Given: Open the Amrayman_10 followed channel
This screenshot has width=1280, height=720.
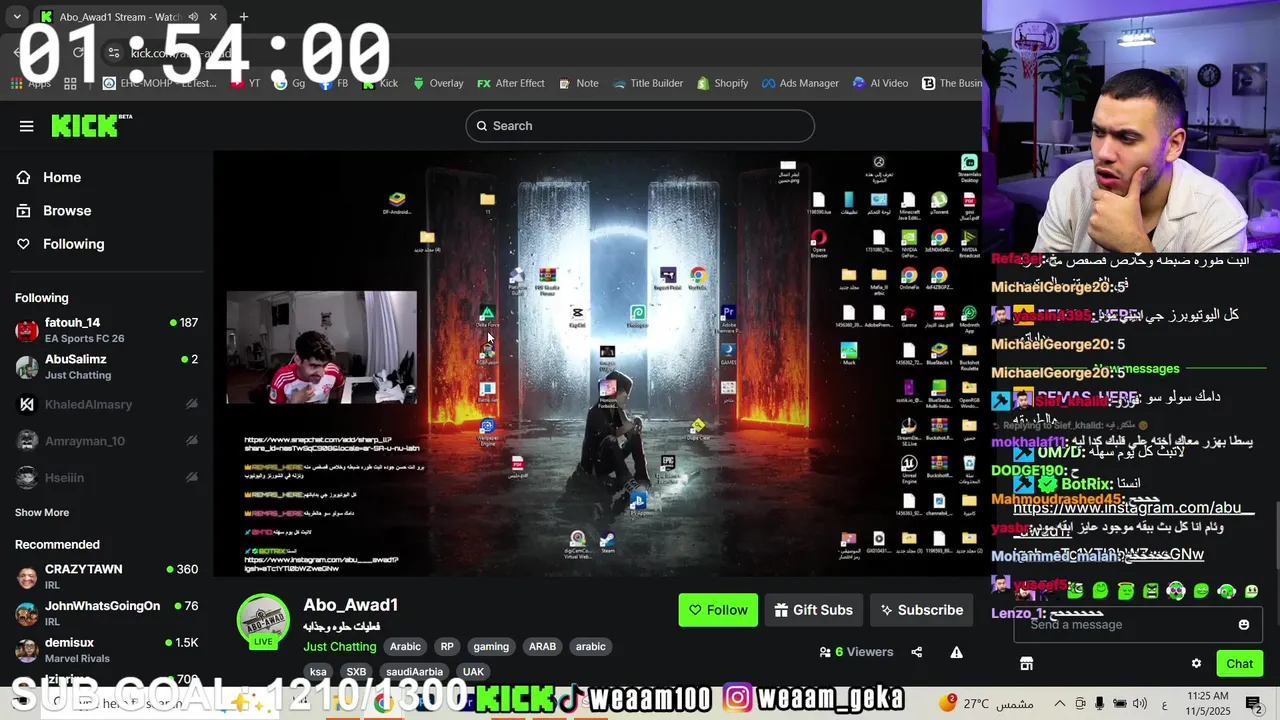Looking at the screenshot, I should [x=106, y=441].
